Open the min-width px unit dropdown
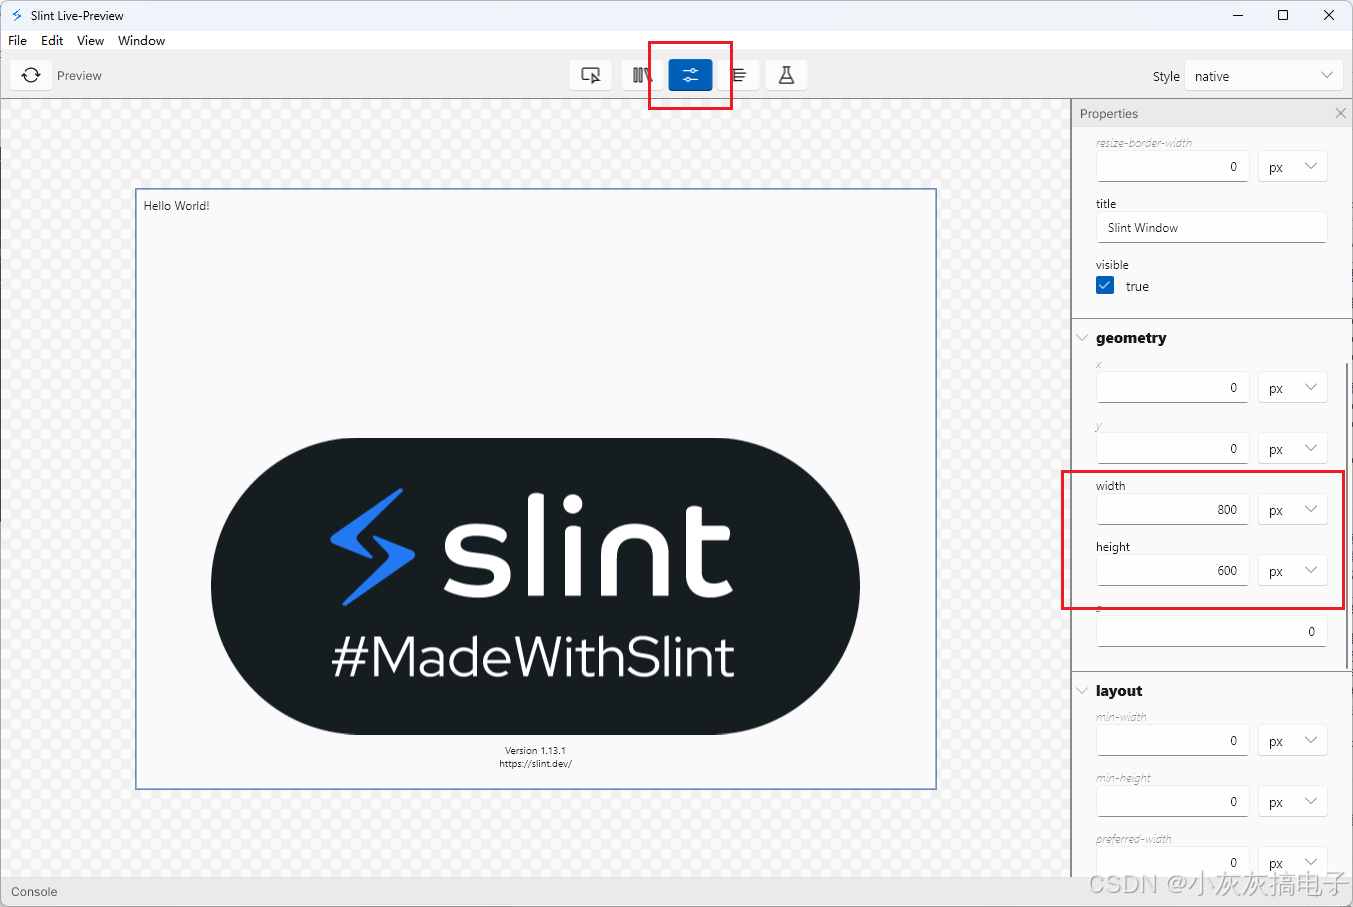Screen dimensions: 1353x907 1292,740
